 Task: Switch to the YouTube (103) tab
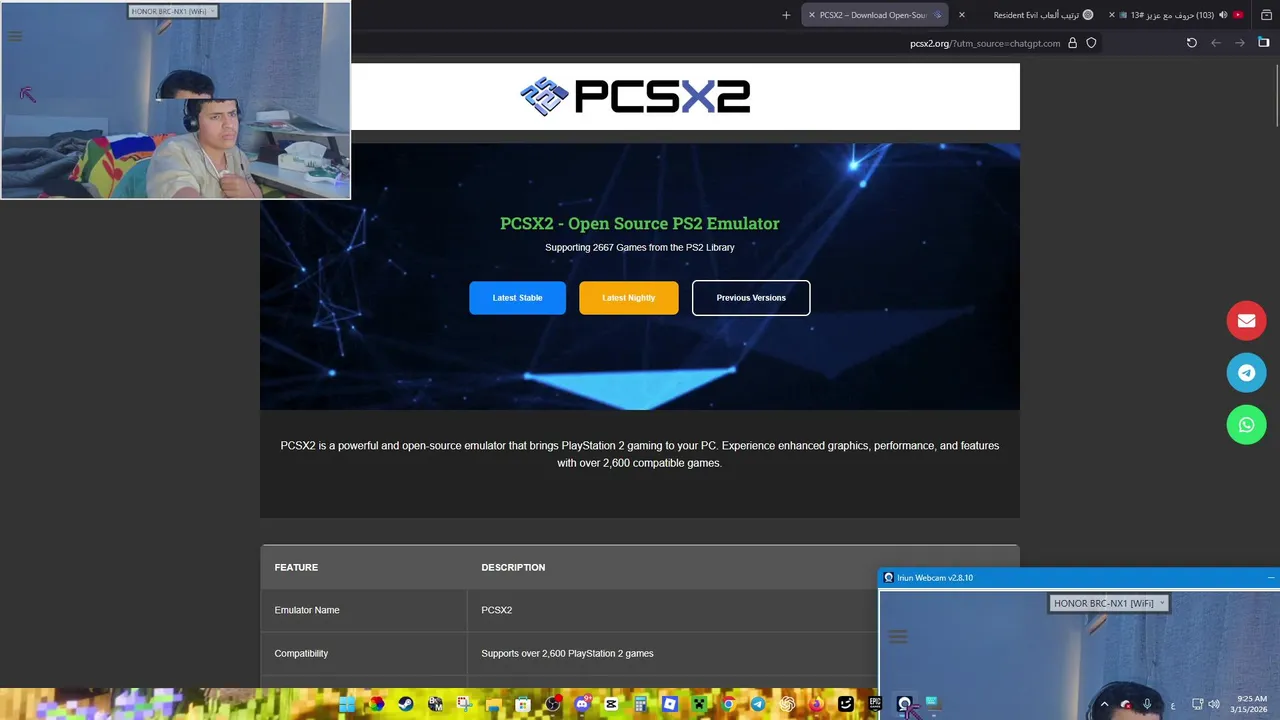[x=1180, y=15]
